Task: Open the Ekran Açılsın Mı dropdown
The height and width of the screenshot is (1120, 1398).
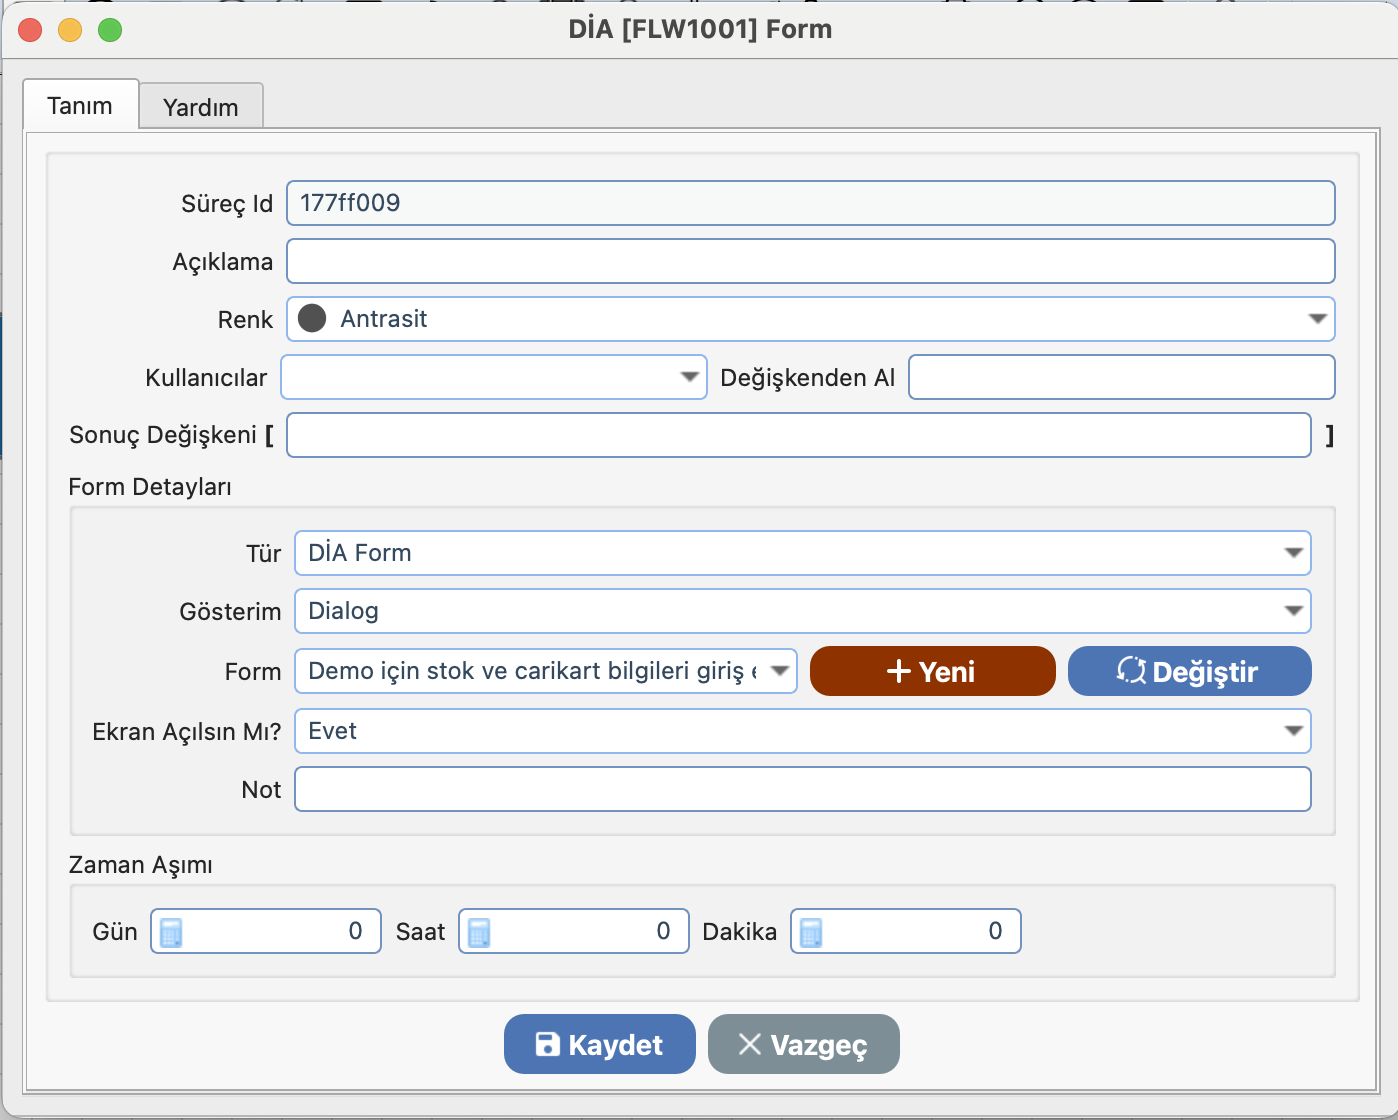Action: [x=1293, y=731]
